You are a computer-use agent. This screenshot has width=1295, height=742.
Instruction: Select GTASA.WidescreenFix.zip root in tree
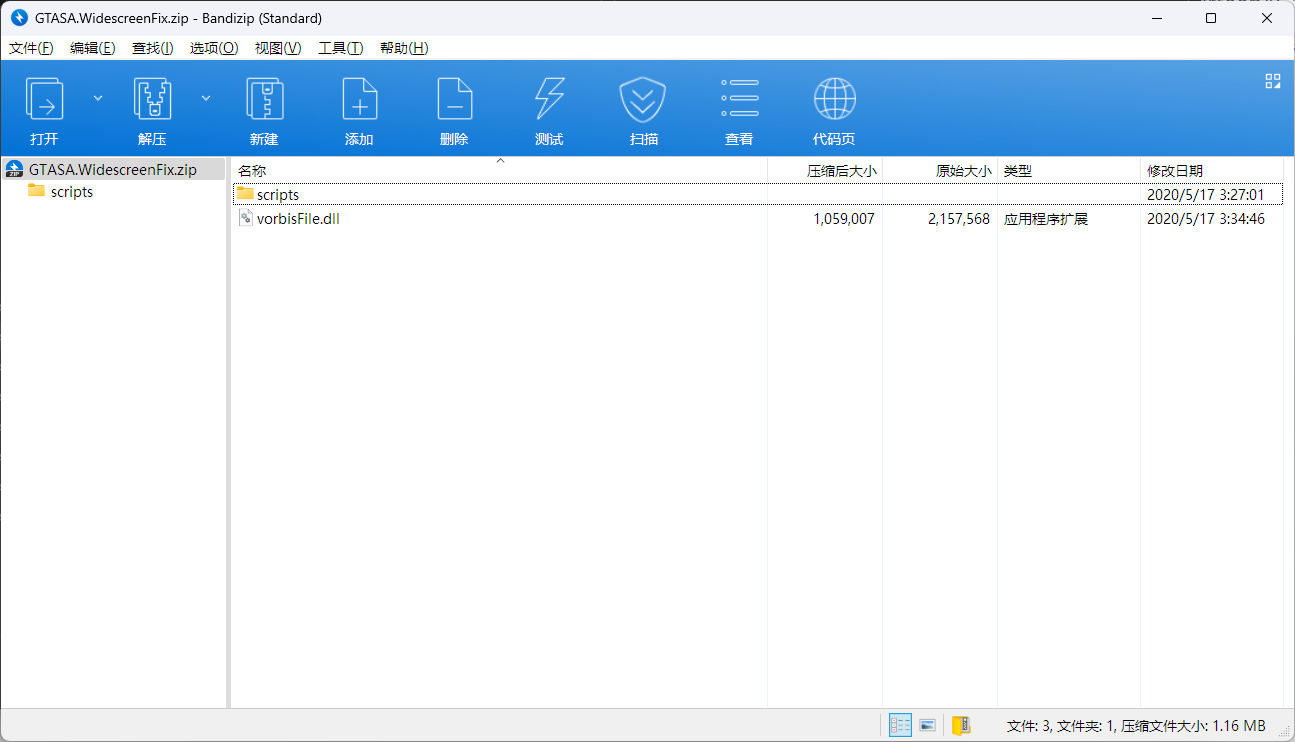pos(113,169)
